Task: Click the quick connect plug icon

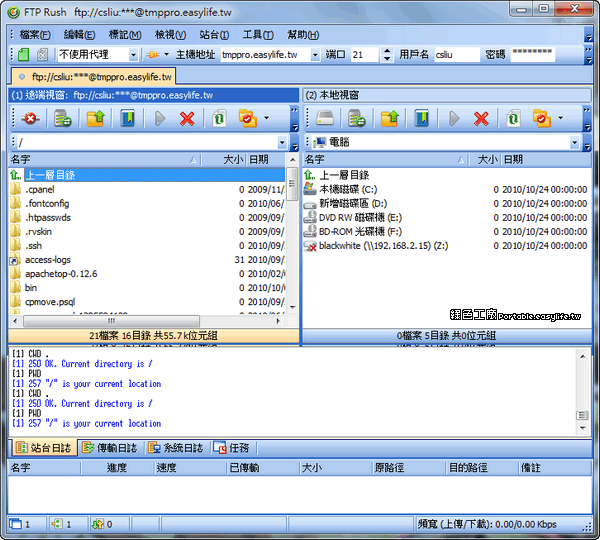Action: pyautogui.click(x=153, y=55)
